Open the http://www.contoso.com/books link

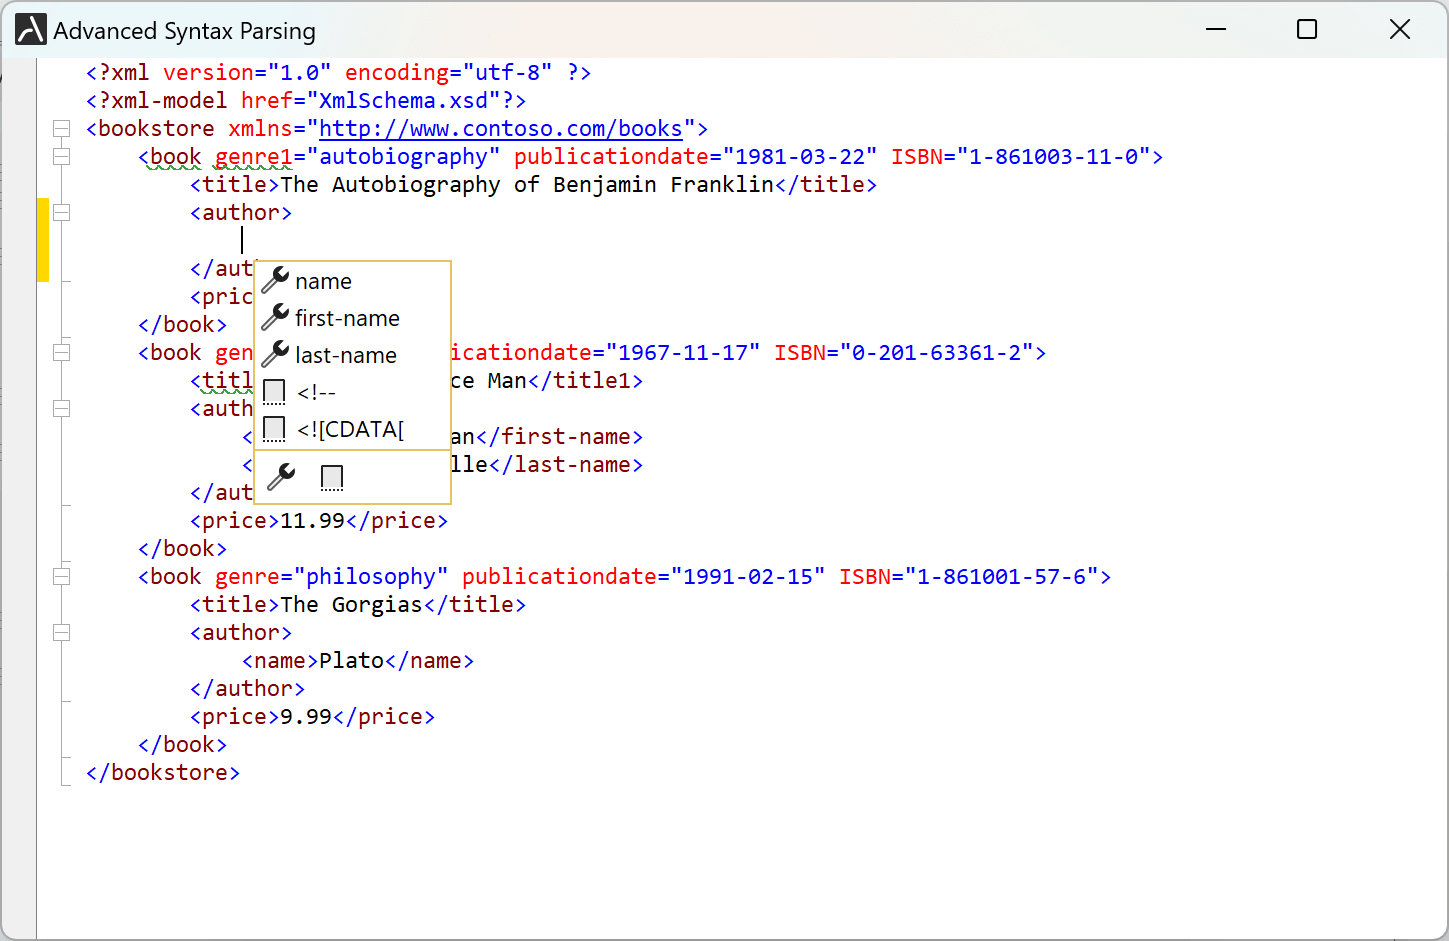click(501, 129)
